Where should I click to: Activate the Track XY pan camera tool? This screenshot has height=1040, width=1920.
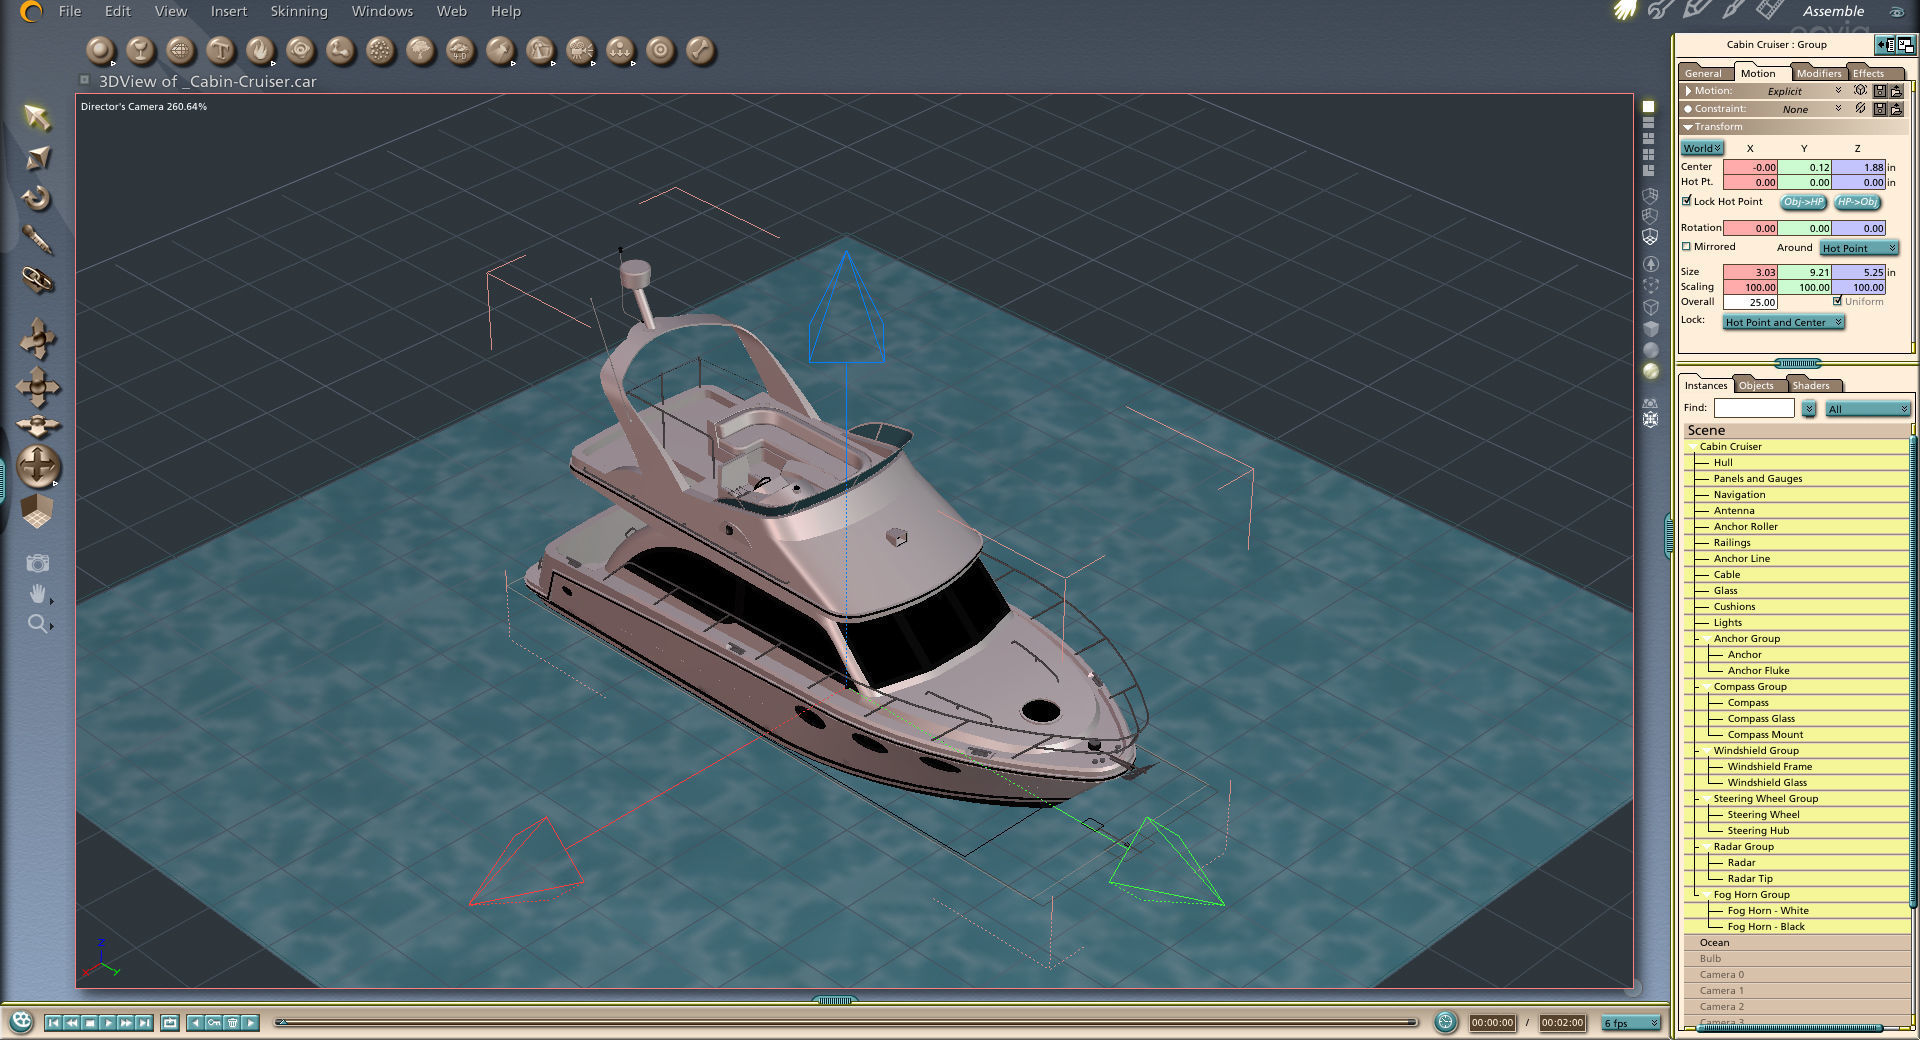37,386
